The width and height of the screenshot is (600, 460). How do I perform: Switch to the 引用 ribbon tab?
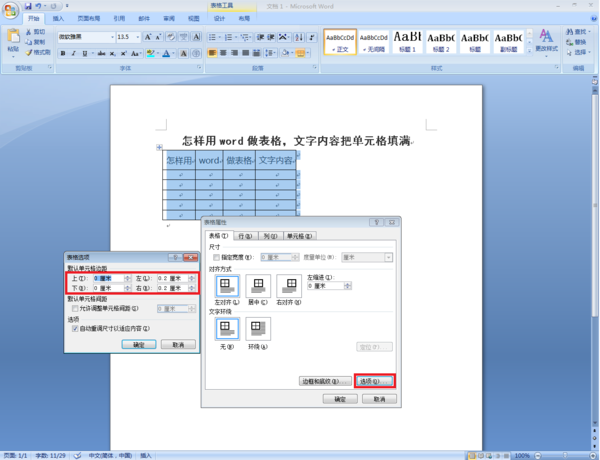119,18
